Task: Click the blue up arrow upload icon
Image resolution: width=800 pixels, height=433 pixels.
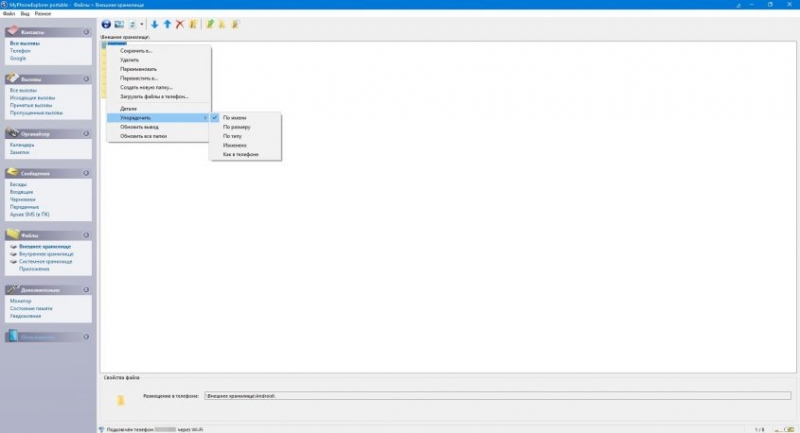Action: (167, 24)
